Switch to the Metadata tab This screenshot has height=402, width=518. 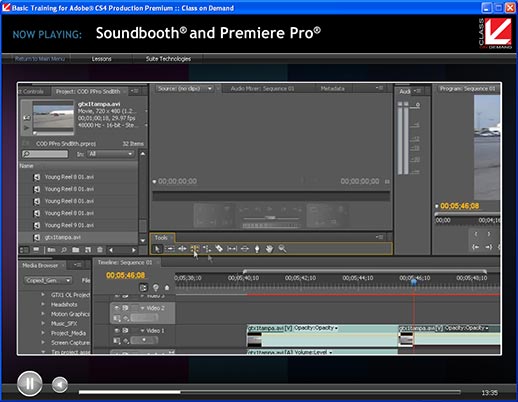(332, 89)
